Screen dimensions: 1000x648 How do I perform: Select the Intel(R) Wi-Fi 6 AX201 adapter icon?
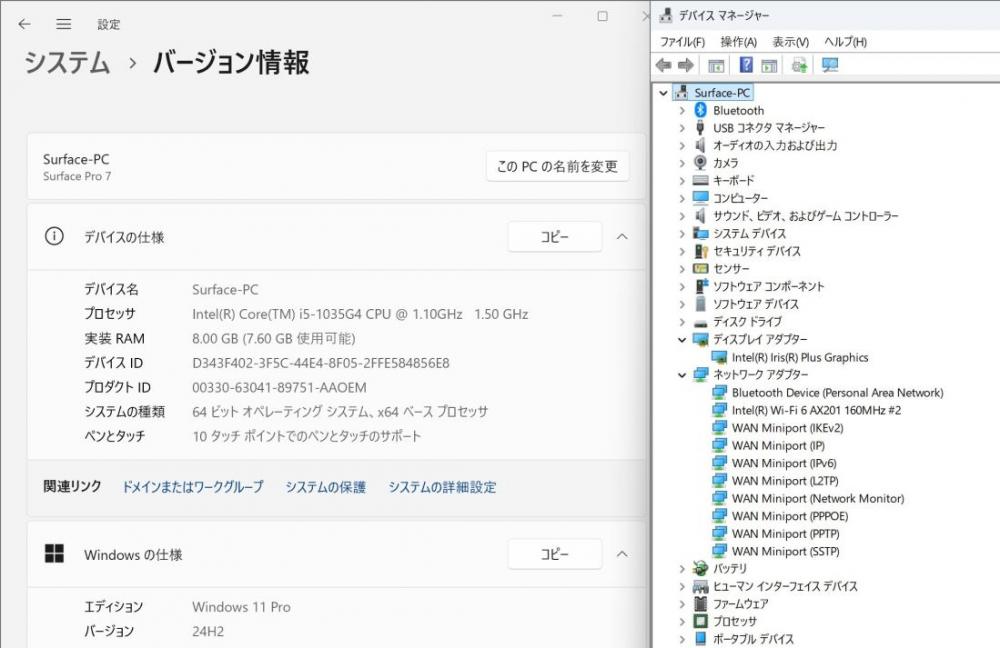pyautogui.click(x=719, y=410)
